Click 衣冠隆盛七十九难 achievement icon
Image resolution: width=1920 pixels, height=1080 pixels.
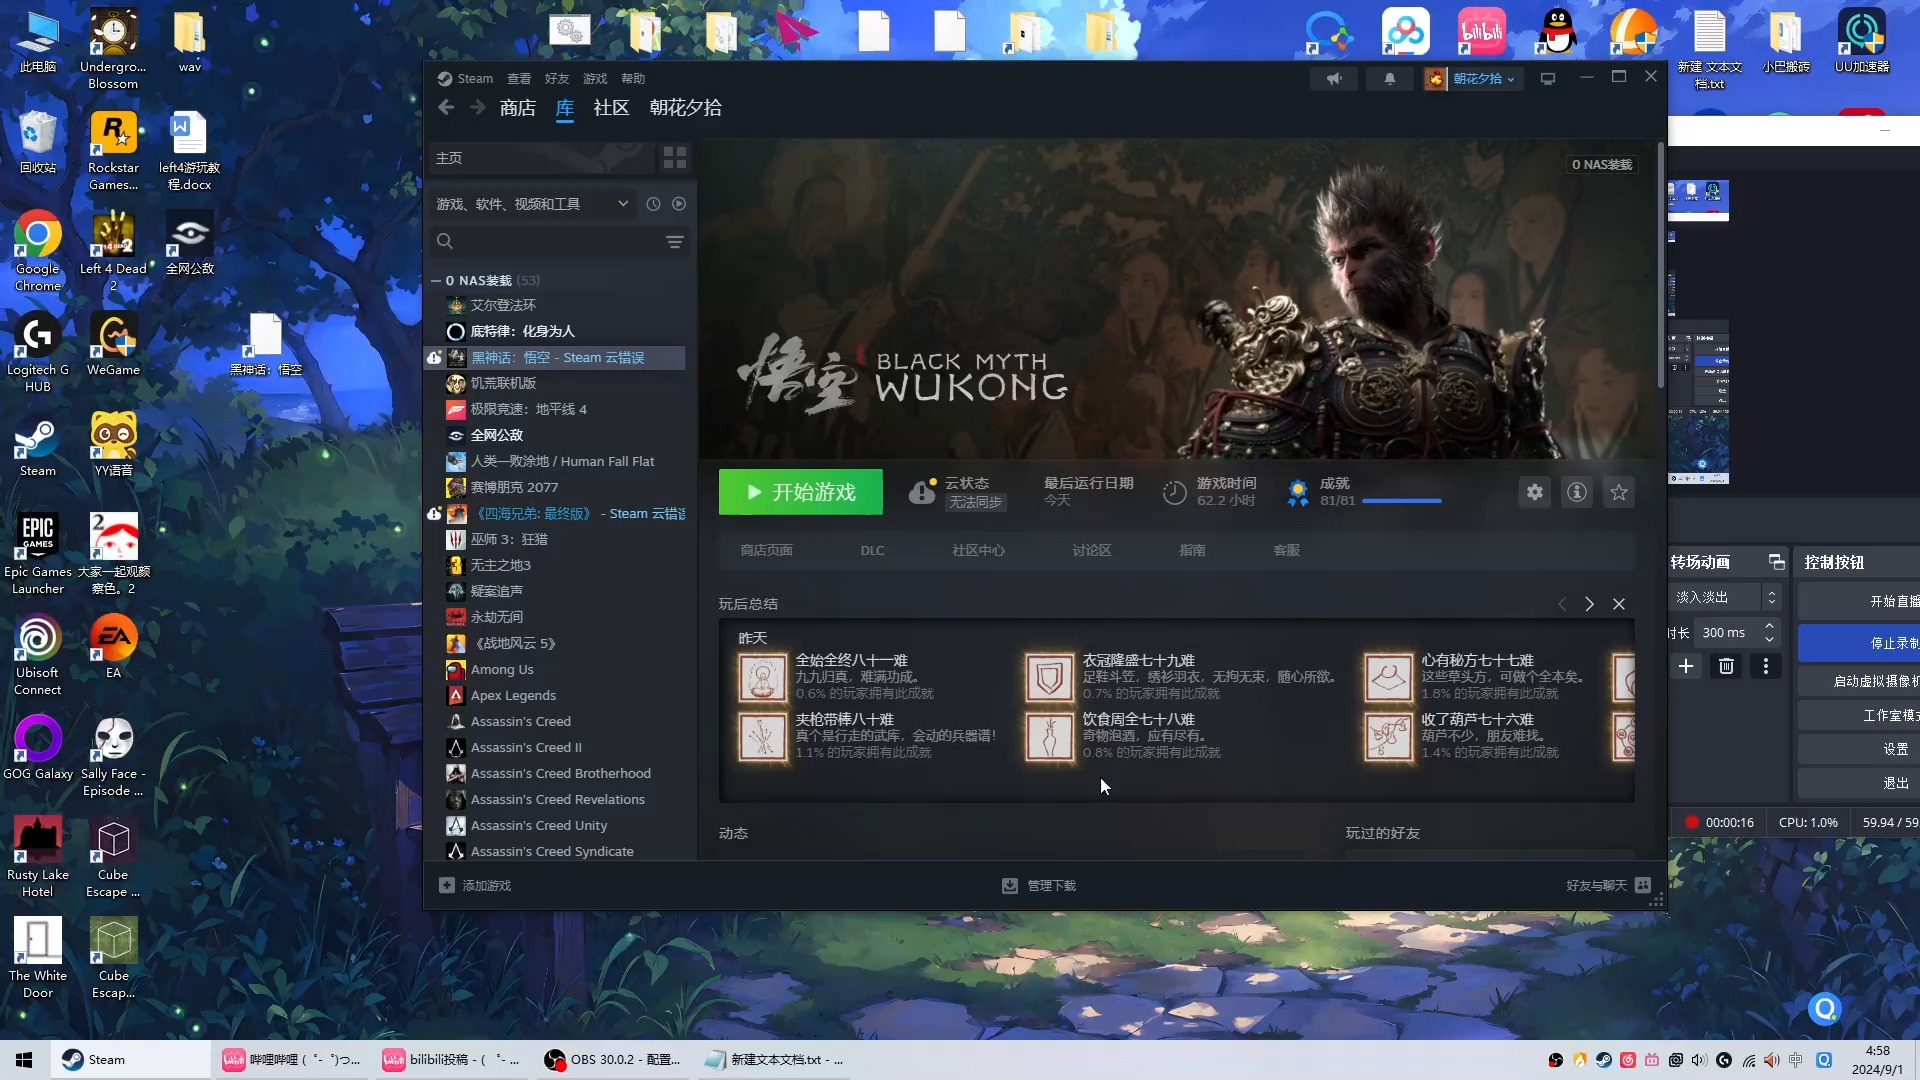click(x=1050, y=678)
